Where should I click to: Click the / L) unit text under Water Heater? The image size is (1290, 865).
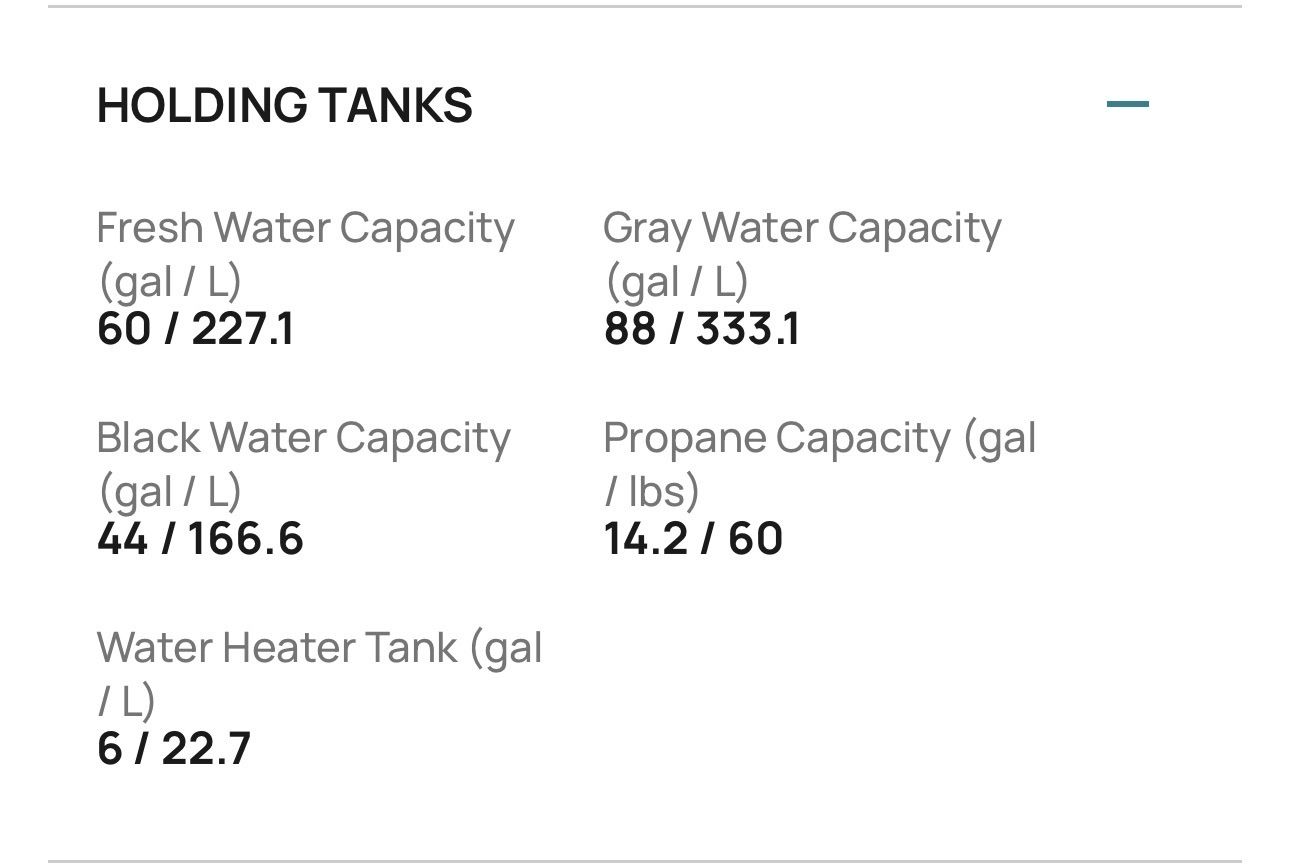click(127, 702)
